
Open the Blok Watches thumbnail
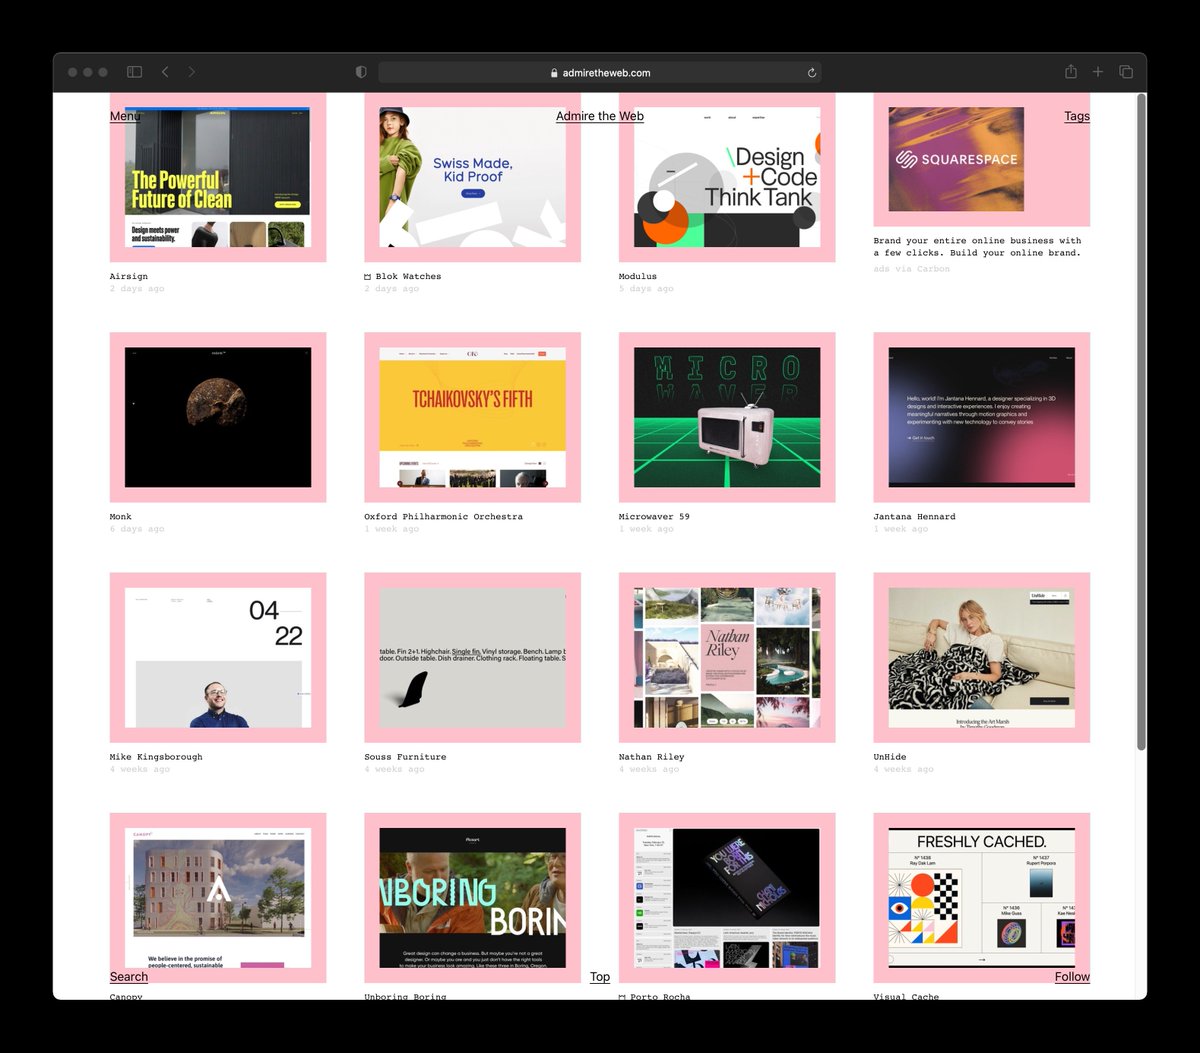pyautogui.click(x=472, y=177)
